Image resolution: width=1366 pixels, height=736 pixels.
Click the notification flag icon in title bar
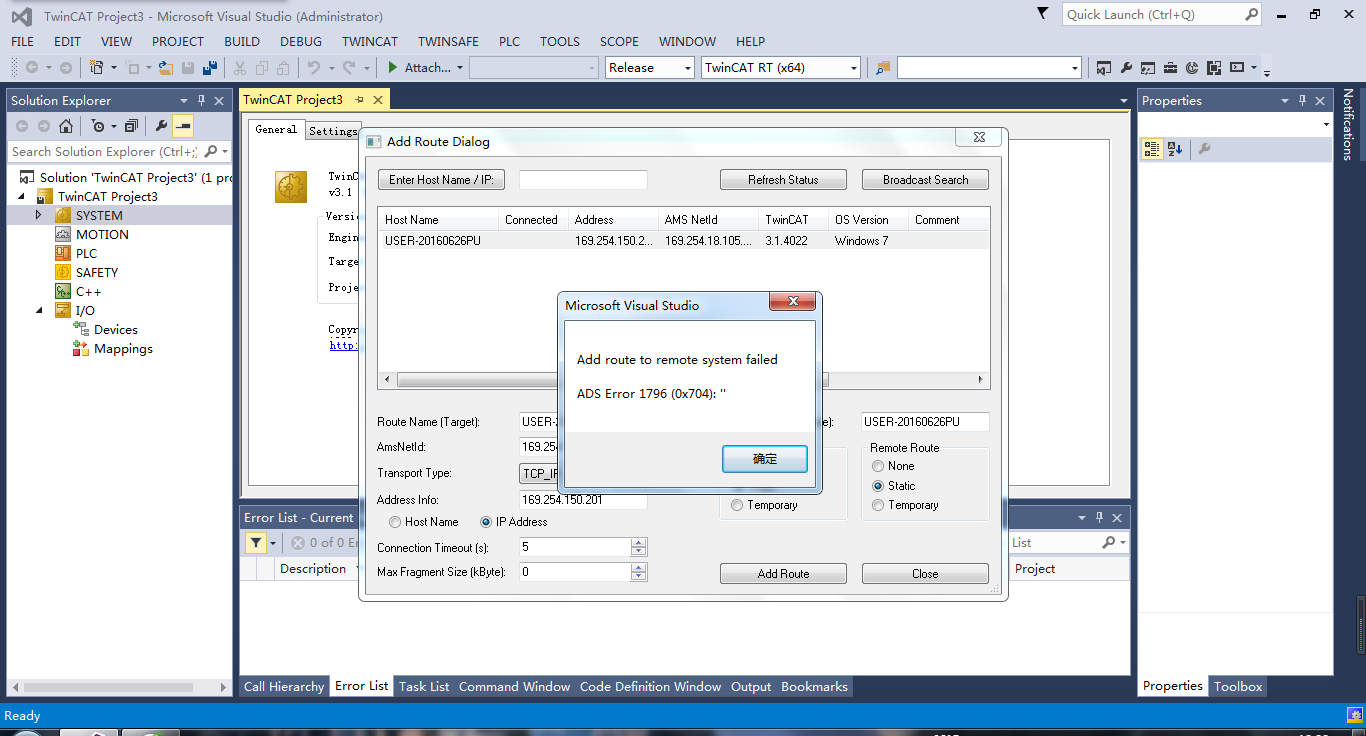tap(1043, 14)
